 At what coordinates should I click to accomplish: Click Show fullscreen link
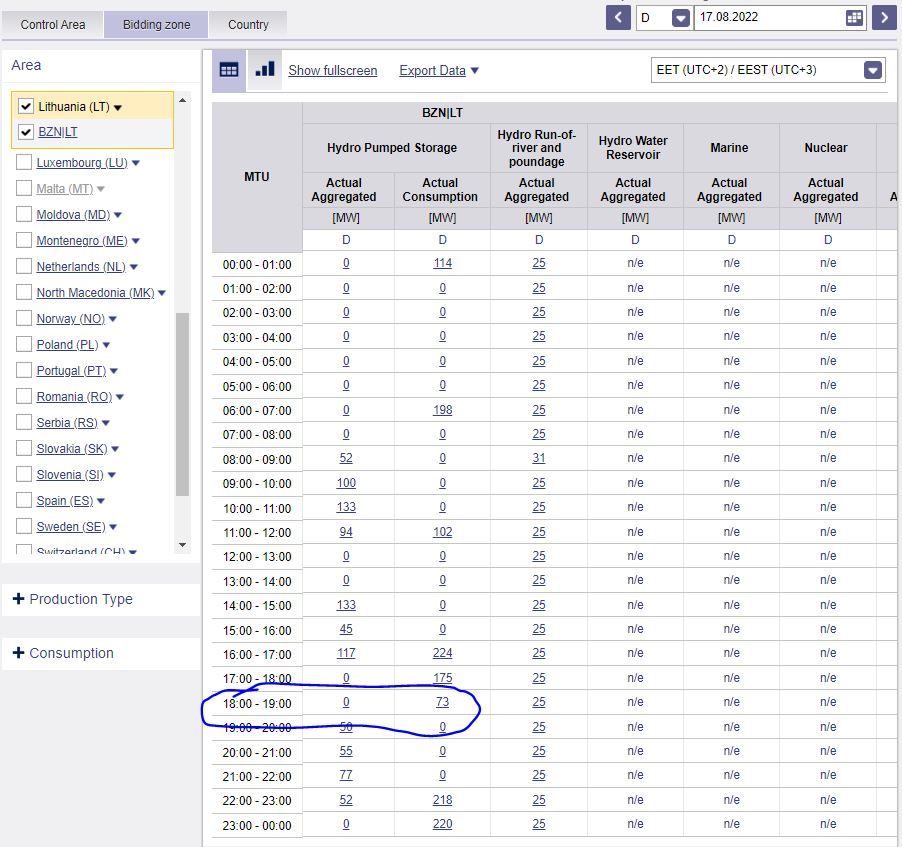click(333, 70)
